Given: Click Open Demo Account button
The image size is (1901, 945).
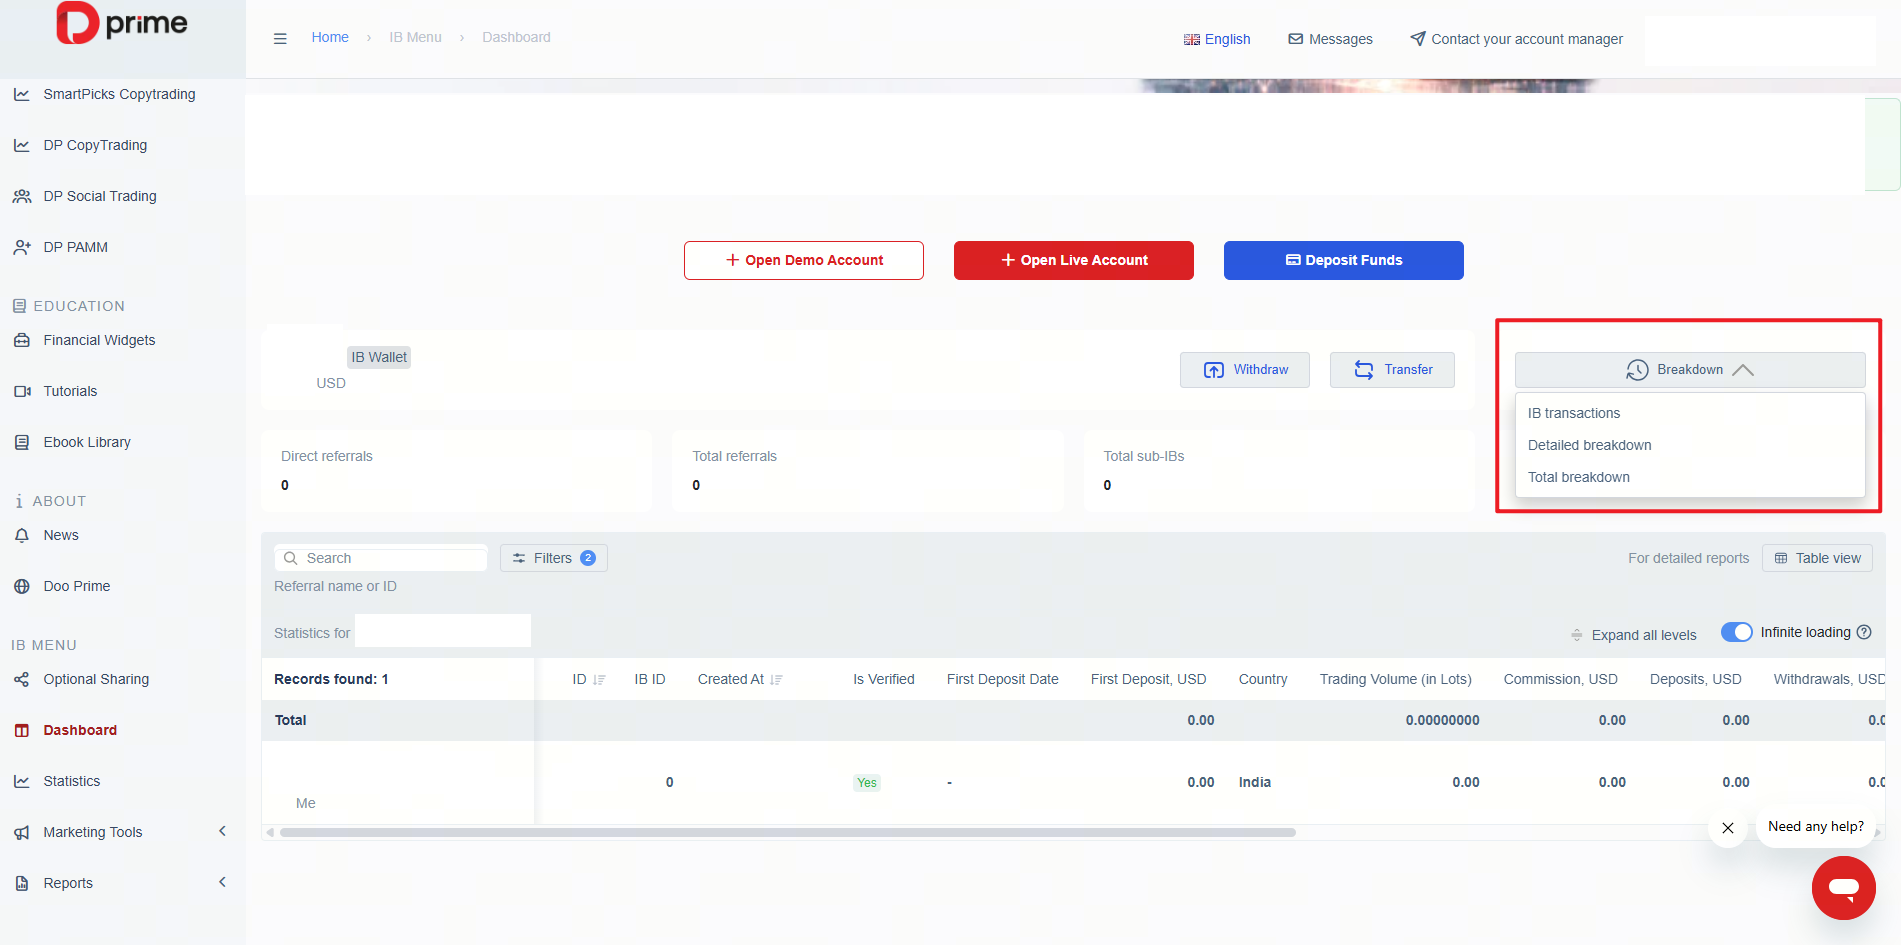Looking at the screenshot, I should pos(803,260).
